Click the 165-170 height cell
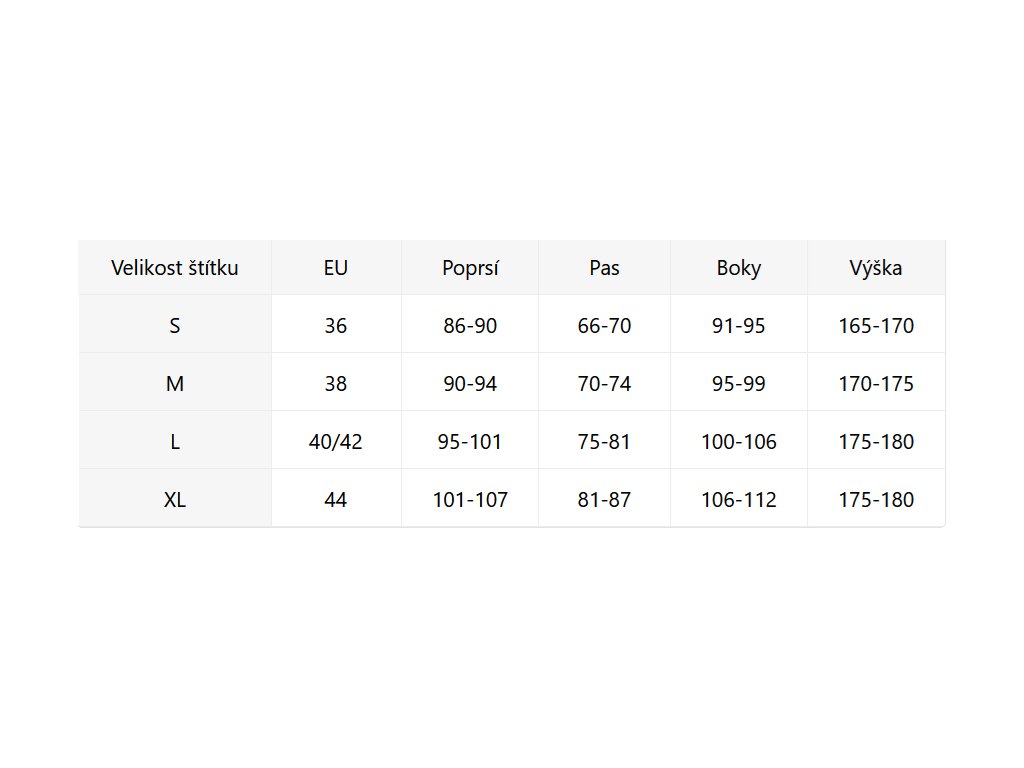The image size is (1024, 768). pyautogui.click(x=876, y=326)
